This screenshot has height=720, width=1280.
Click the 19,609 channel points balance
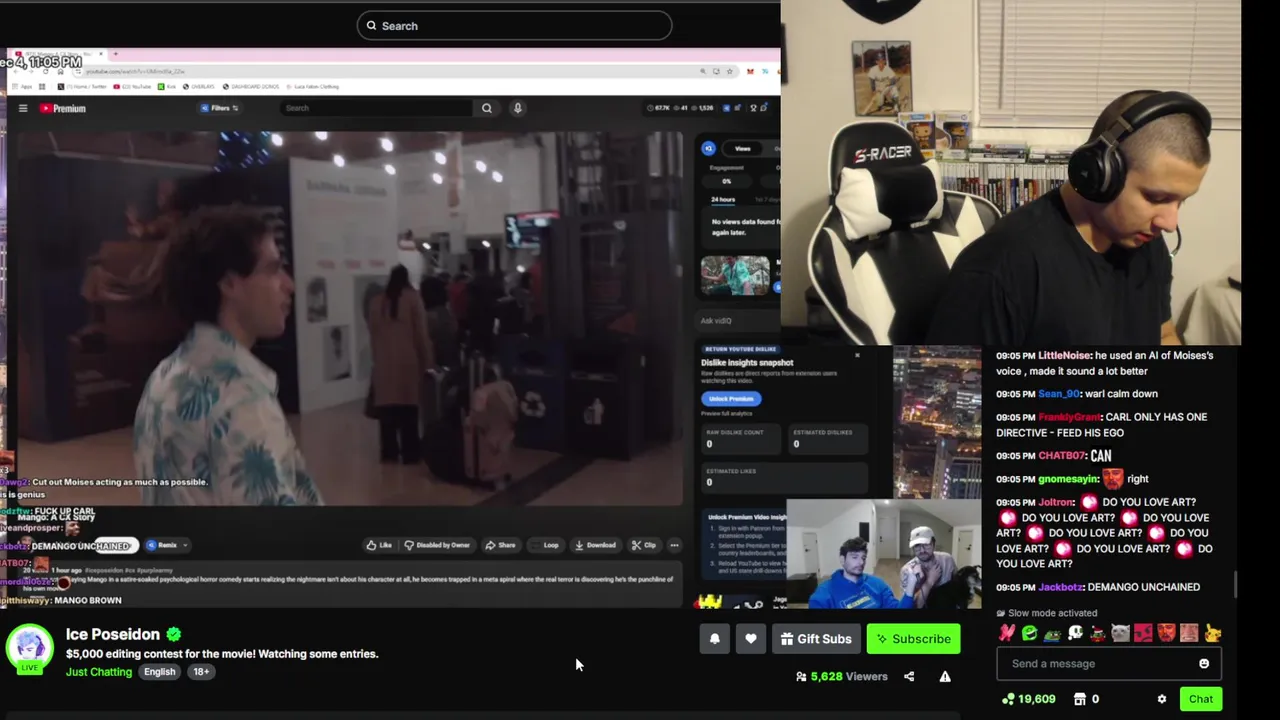click(1029, 699)
